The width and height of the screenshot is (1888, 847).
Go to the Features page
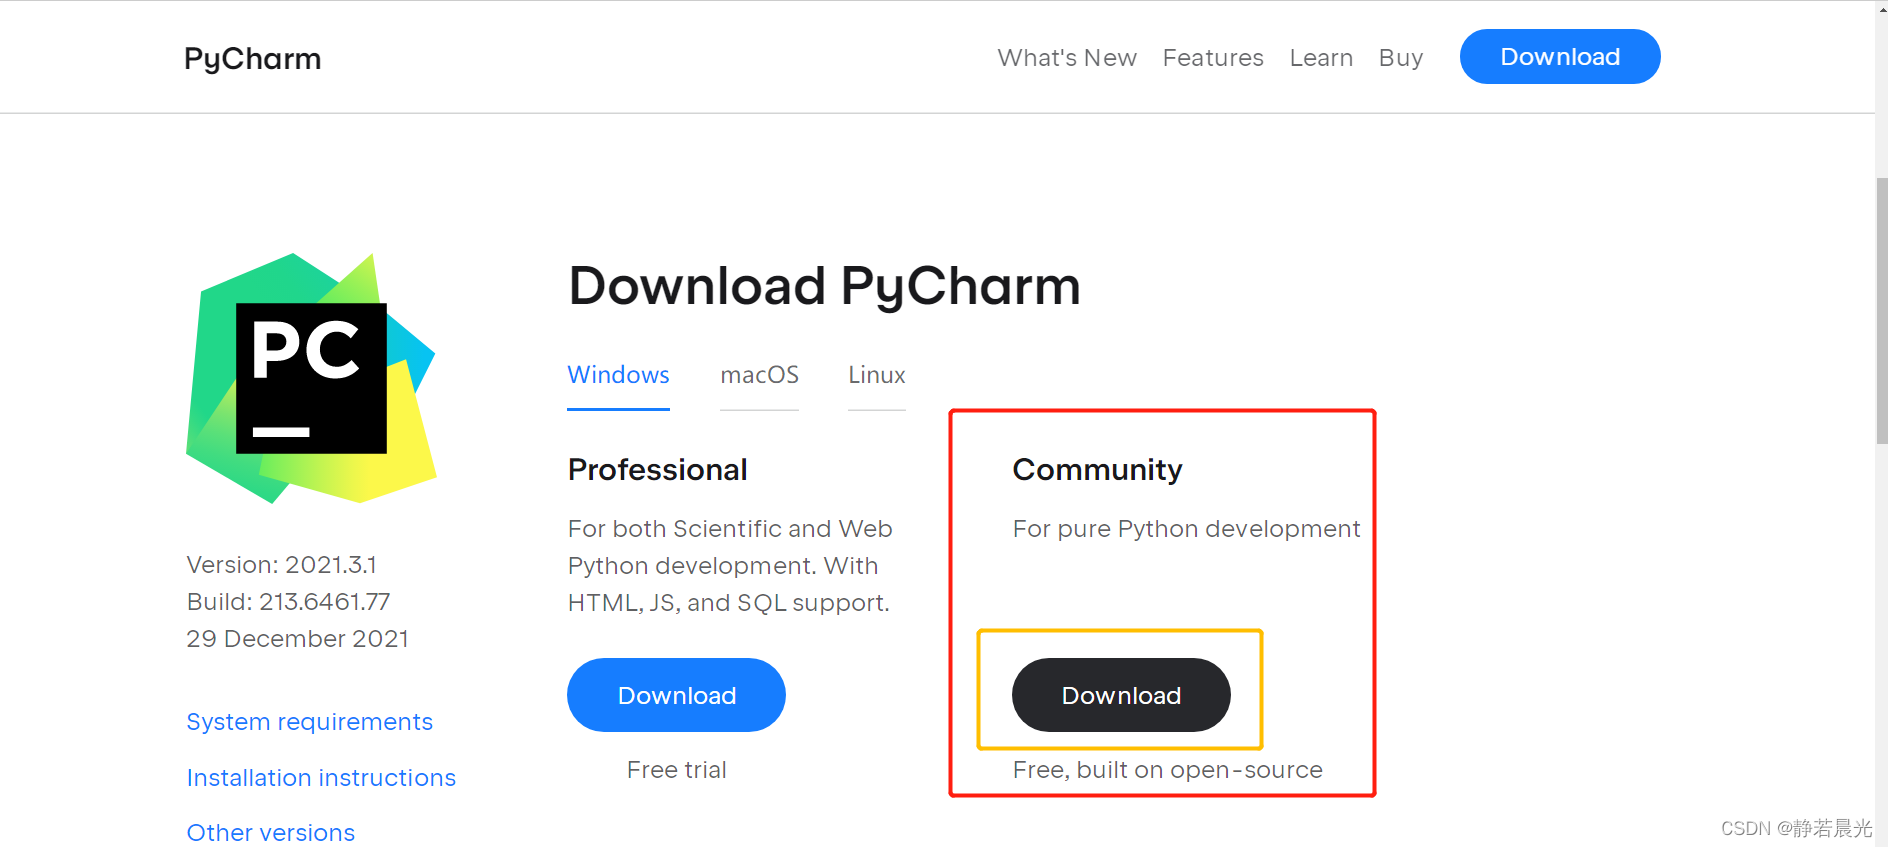pyautogui.click(x=1213, y=58)
